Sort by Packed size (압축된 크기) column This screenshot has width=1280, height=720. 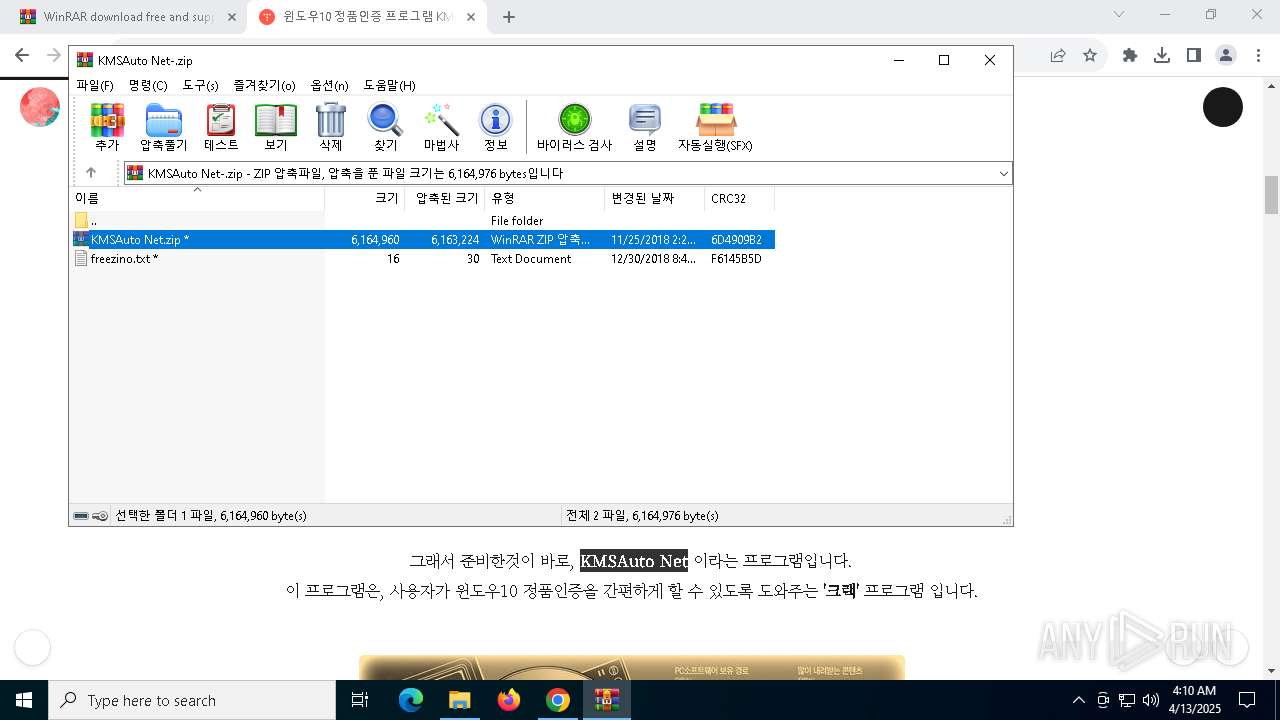(445, 198)
